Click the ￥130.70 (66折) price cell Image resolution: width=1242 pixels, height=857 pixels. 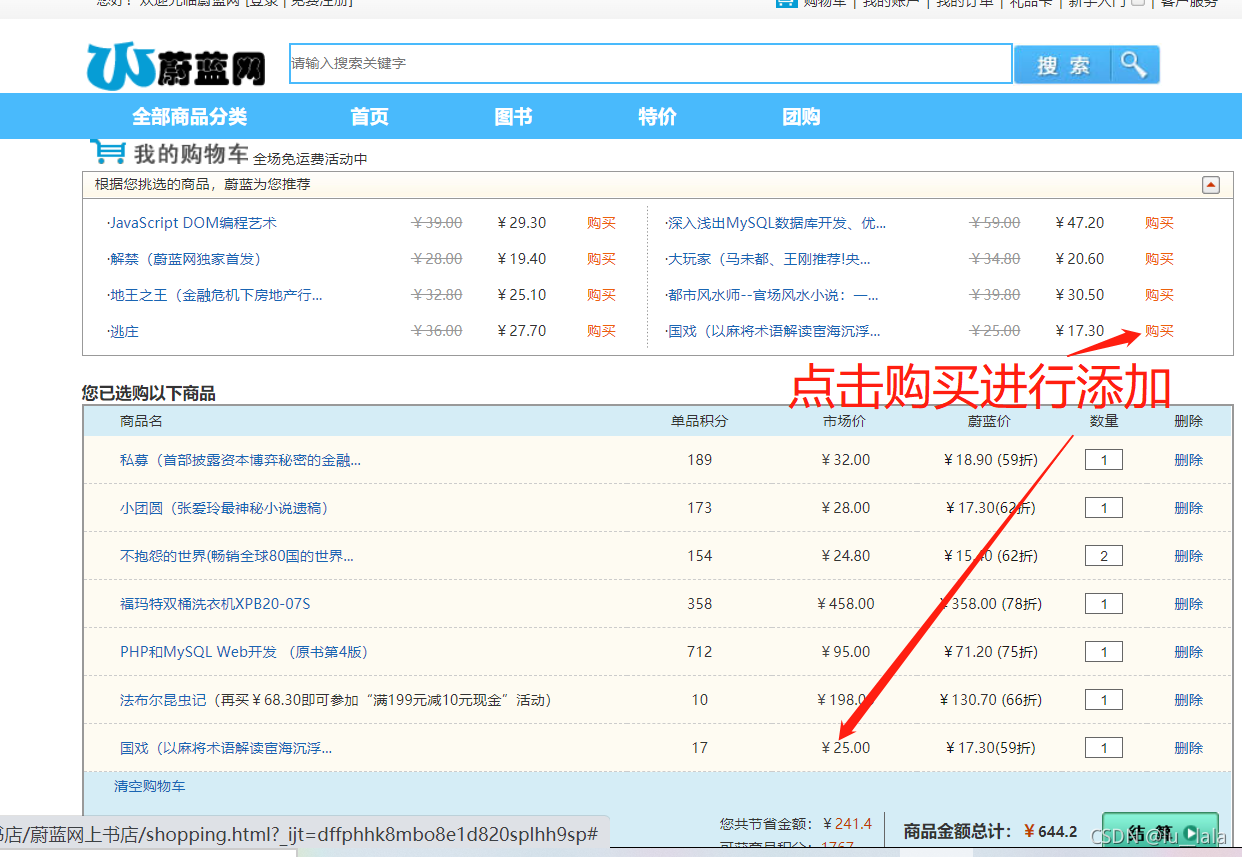990,700
